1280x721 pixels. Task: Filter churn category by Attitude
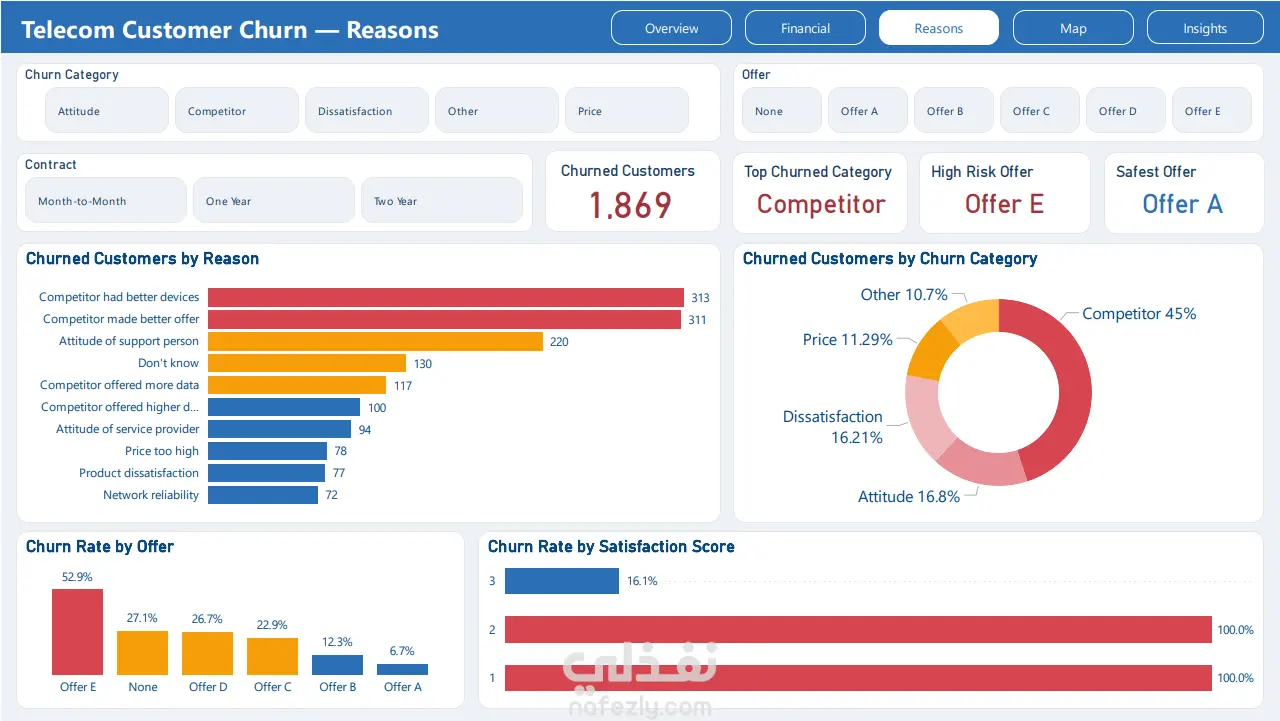tap(107, 111)
